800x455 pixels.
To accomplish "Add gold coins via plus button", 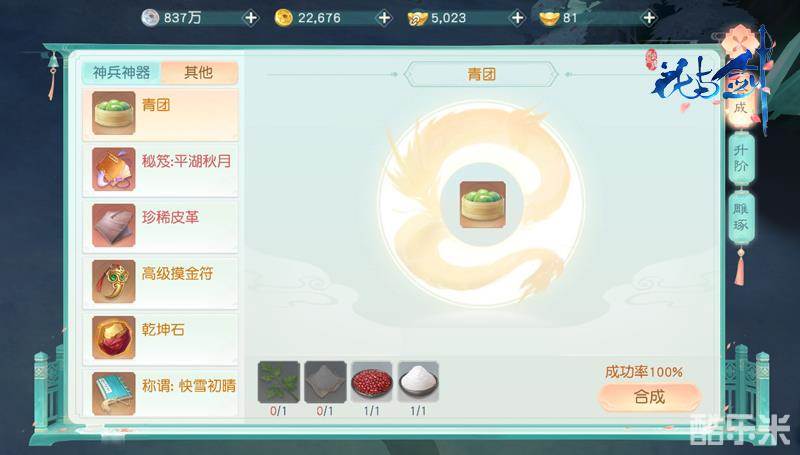I will pyautogui.click(x=384, y=18).
